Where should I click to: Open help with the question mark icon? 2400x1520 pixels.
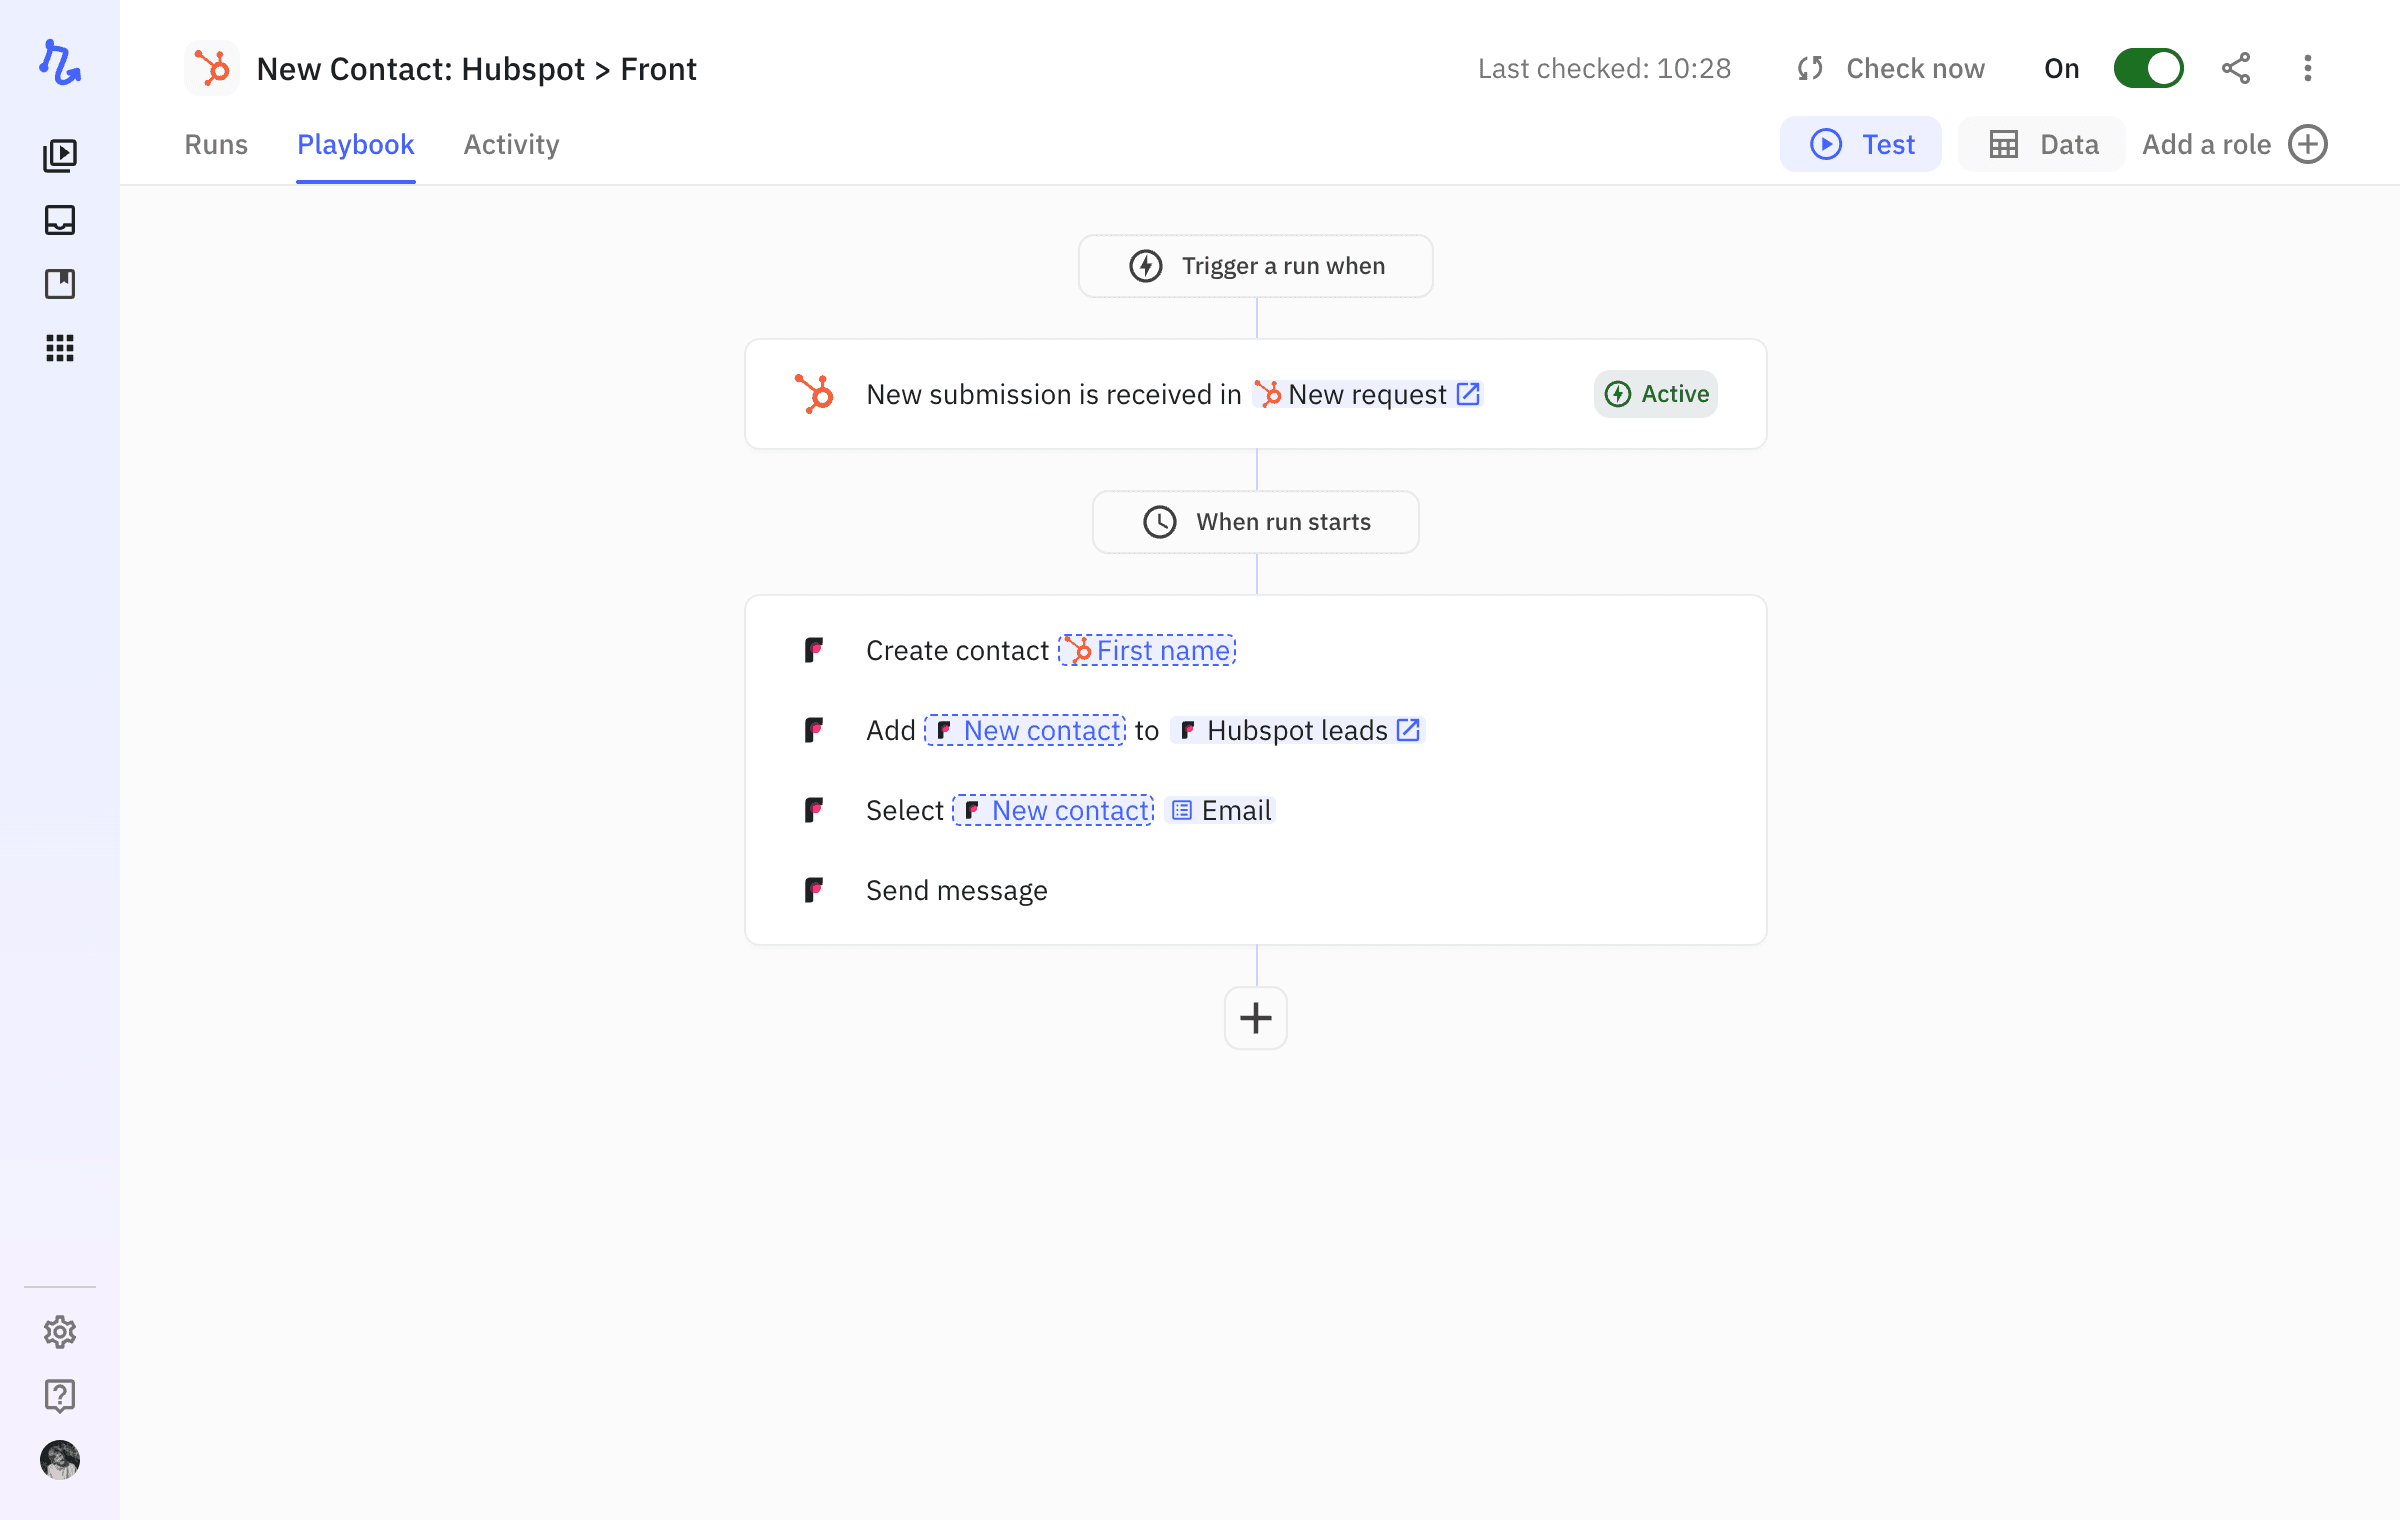click(x=60, y=1395)
